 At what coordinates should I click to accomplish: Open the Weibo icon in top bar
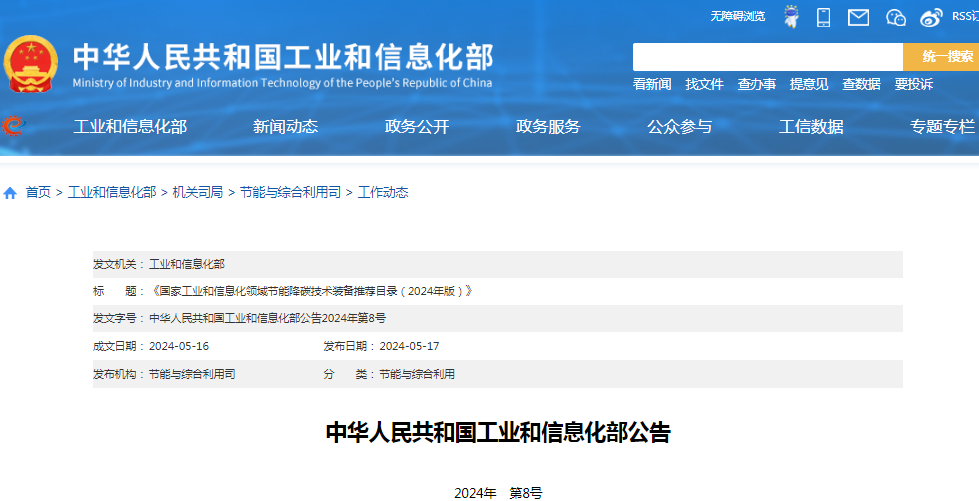[931, 17]
